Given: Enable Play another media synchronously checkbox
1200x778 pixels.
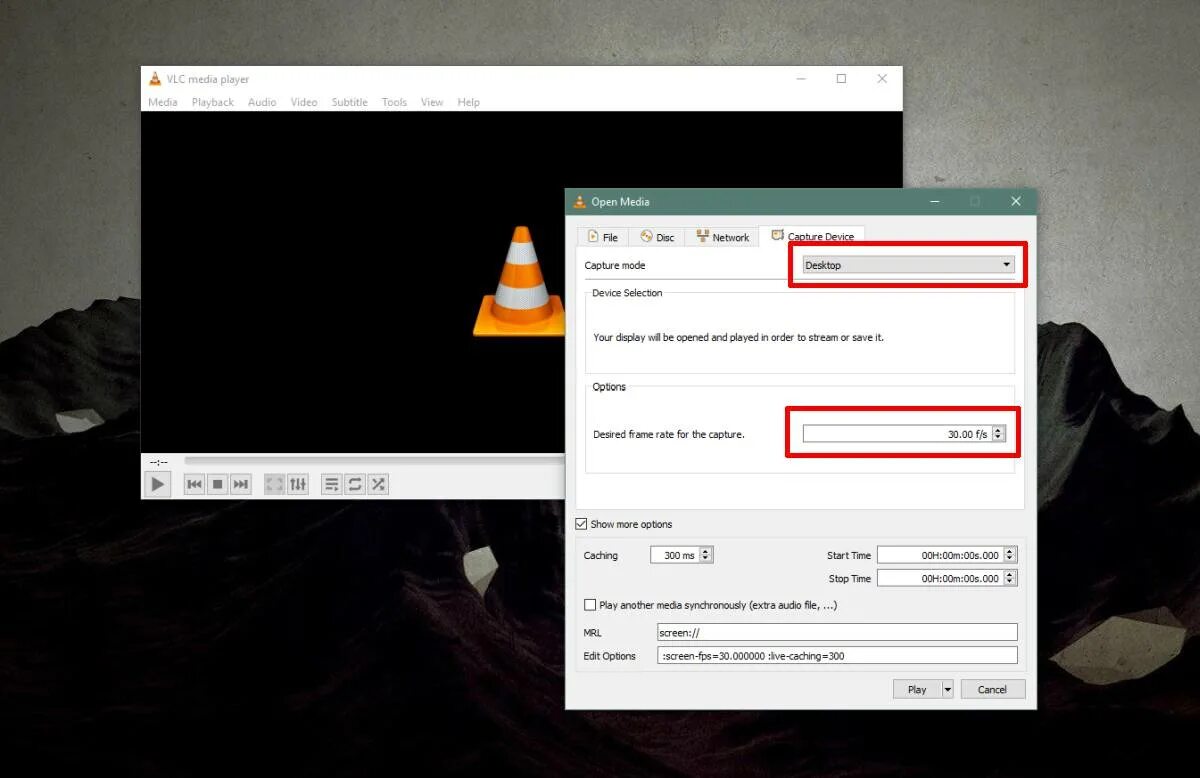Looking at the screenshot, I should [x=590, y=605].
